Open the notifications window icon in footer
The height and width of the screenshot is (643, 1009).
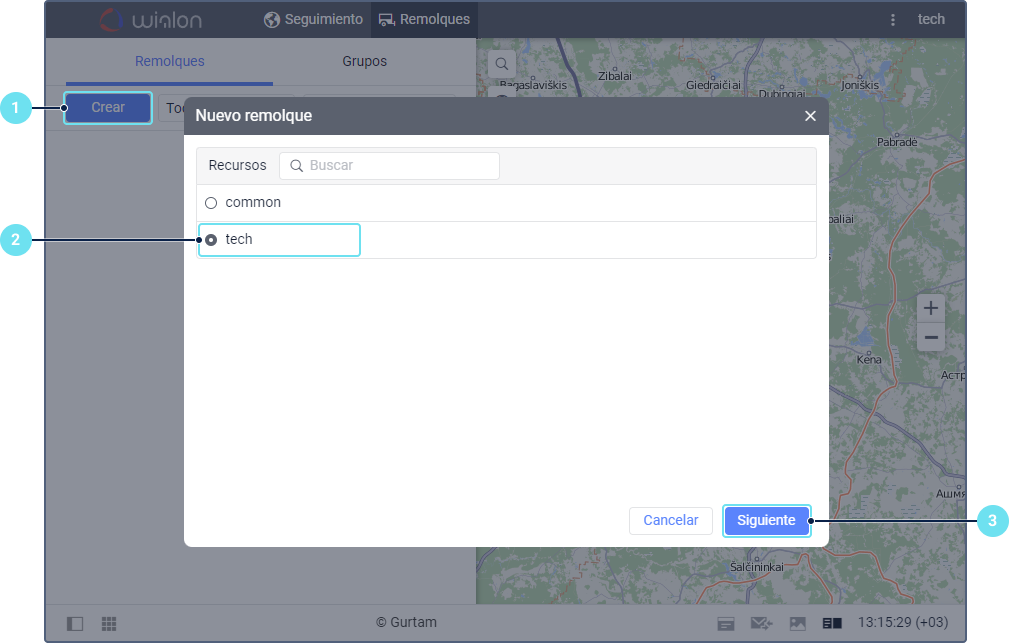click(726, 624)
